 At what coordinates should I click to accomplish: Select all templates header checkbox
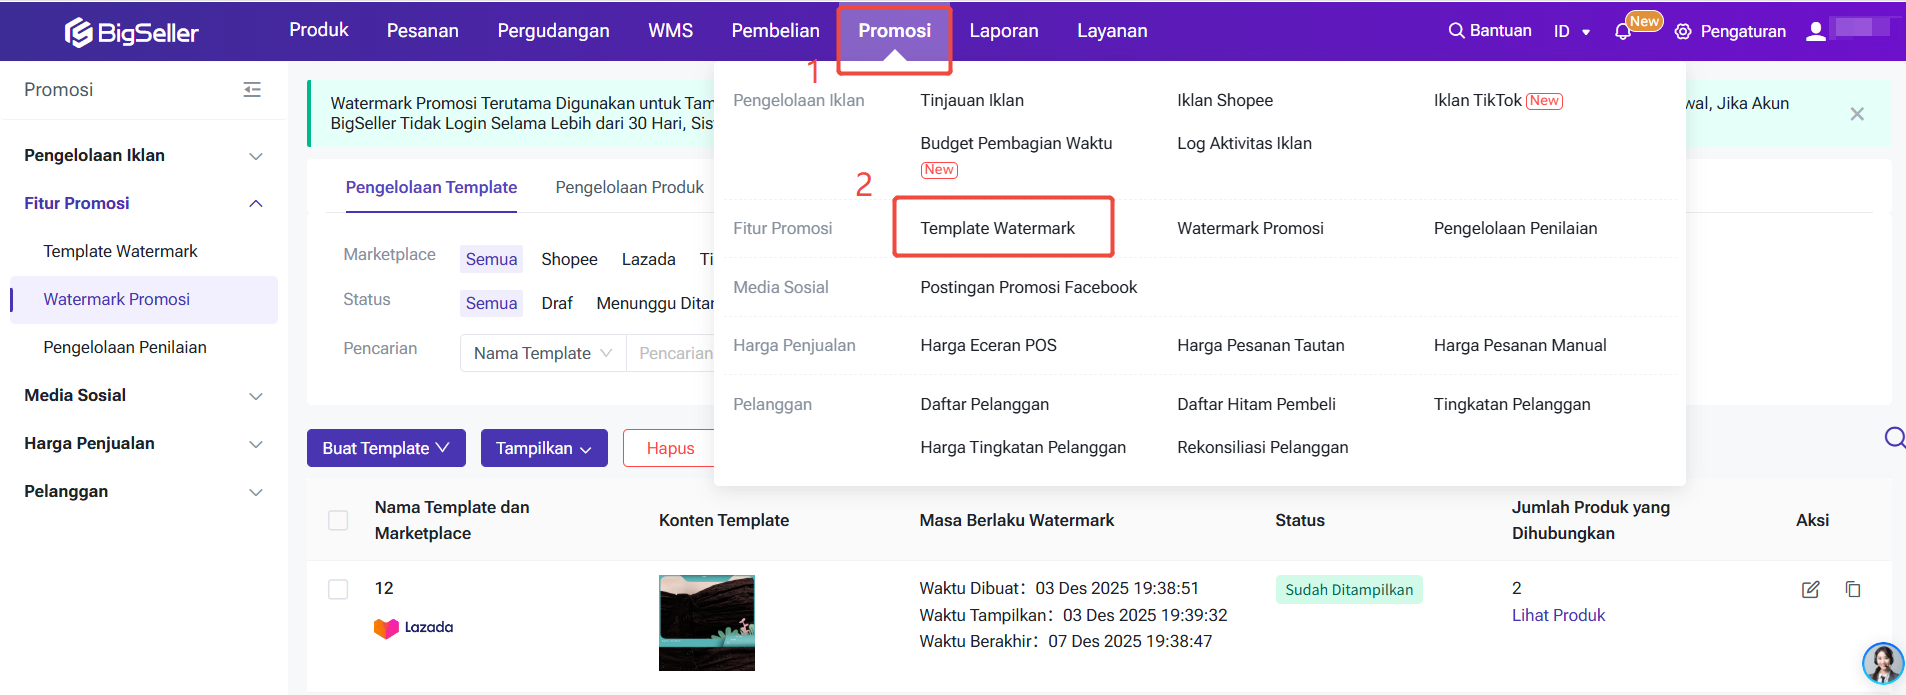(338, 520)
